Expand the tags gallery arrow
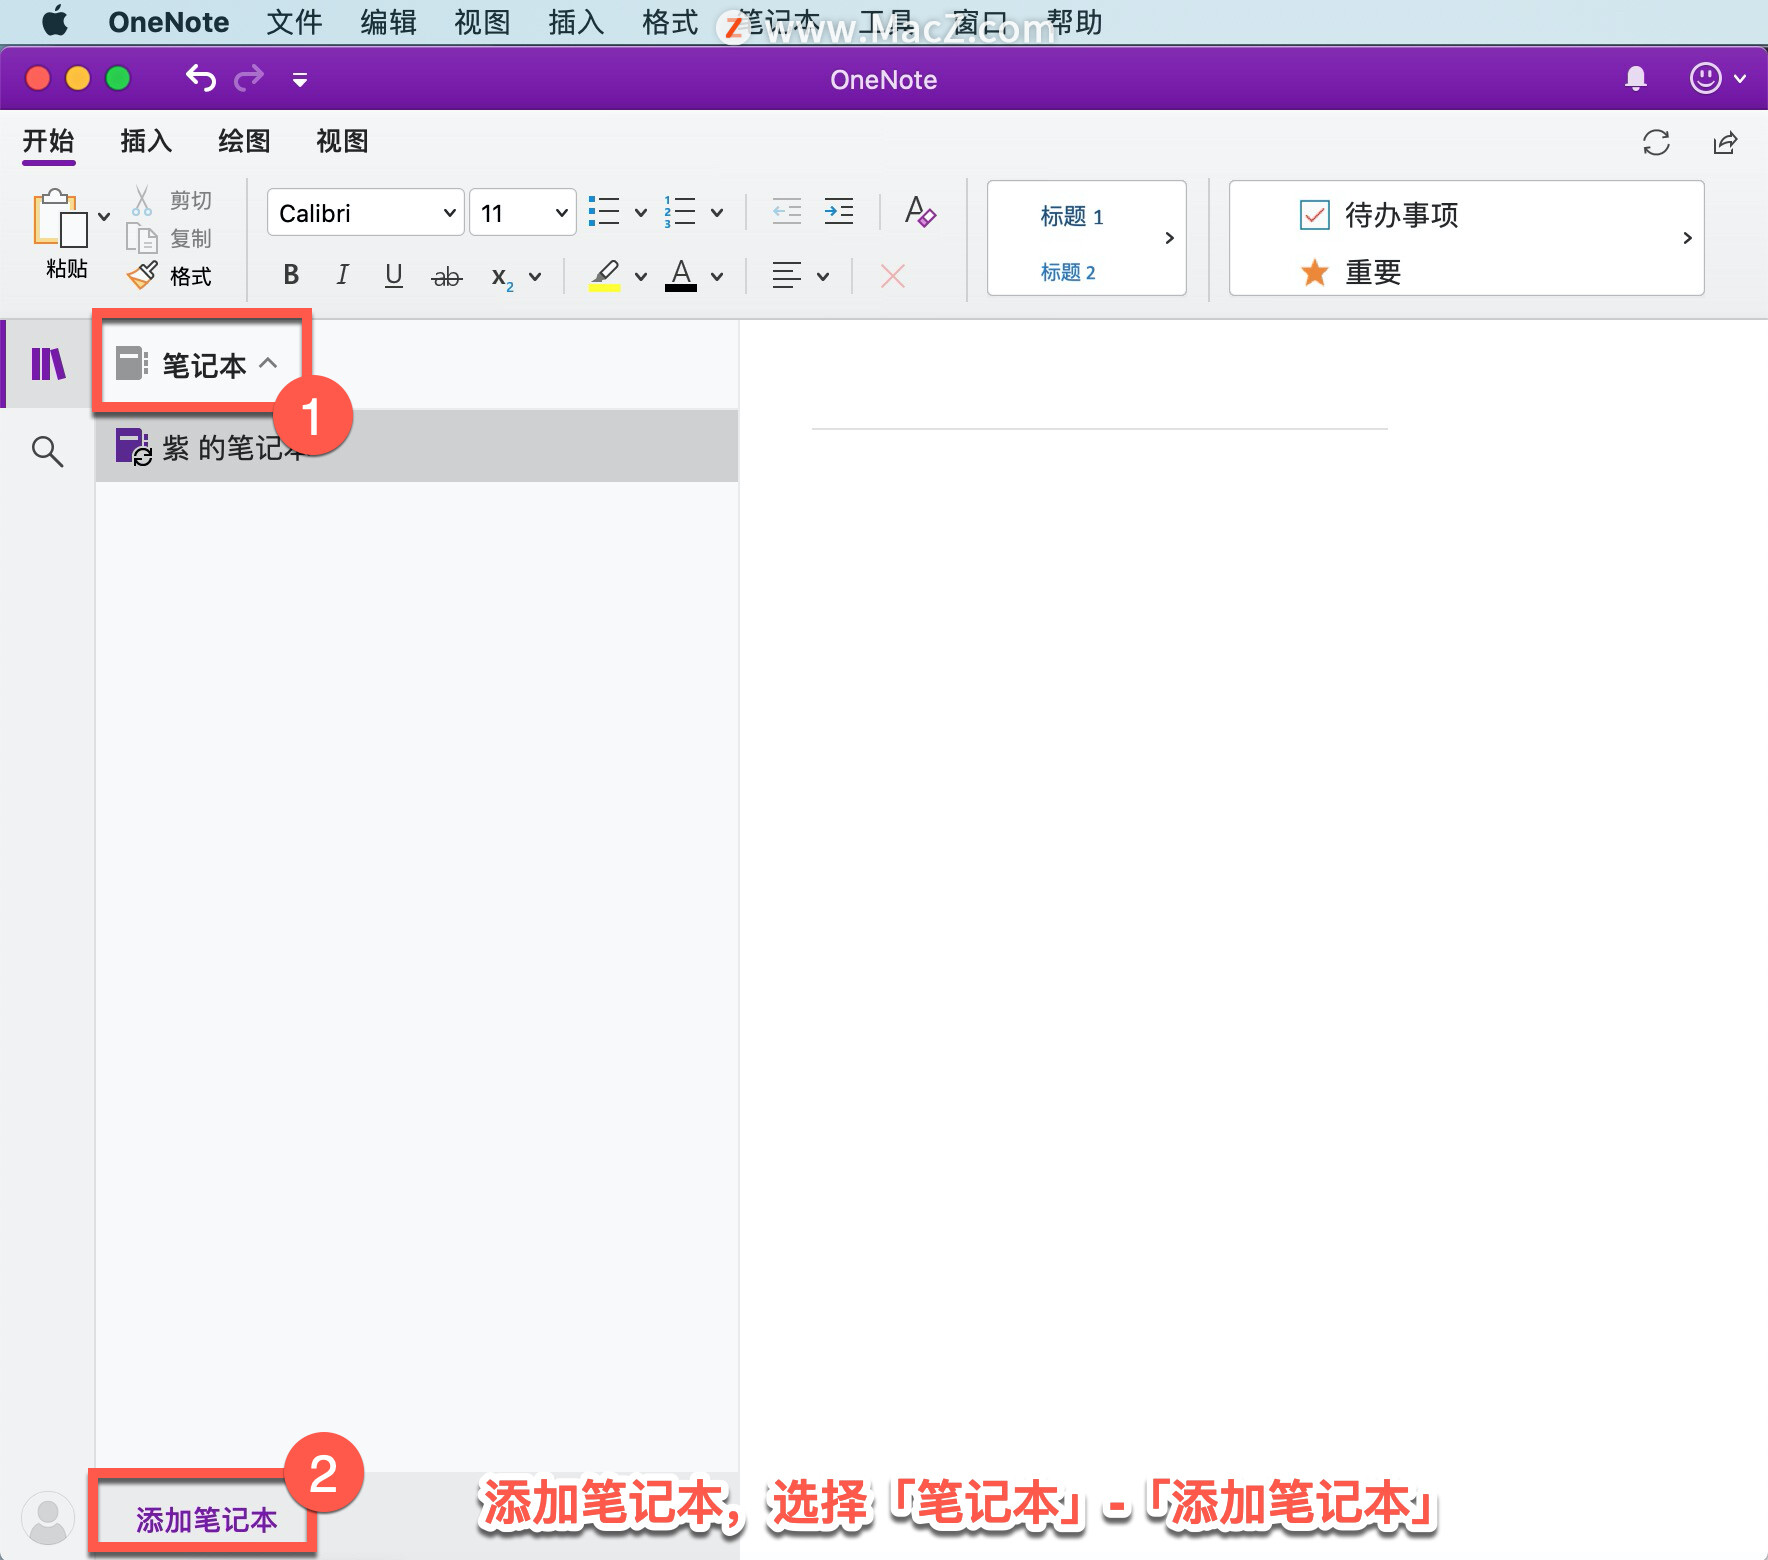Screen dimensions: 1768x1560 pos(1687,238)
